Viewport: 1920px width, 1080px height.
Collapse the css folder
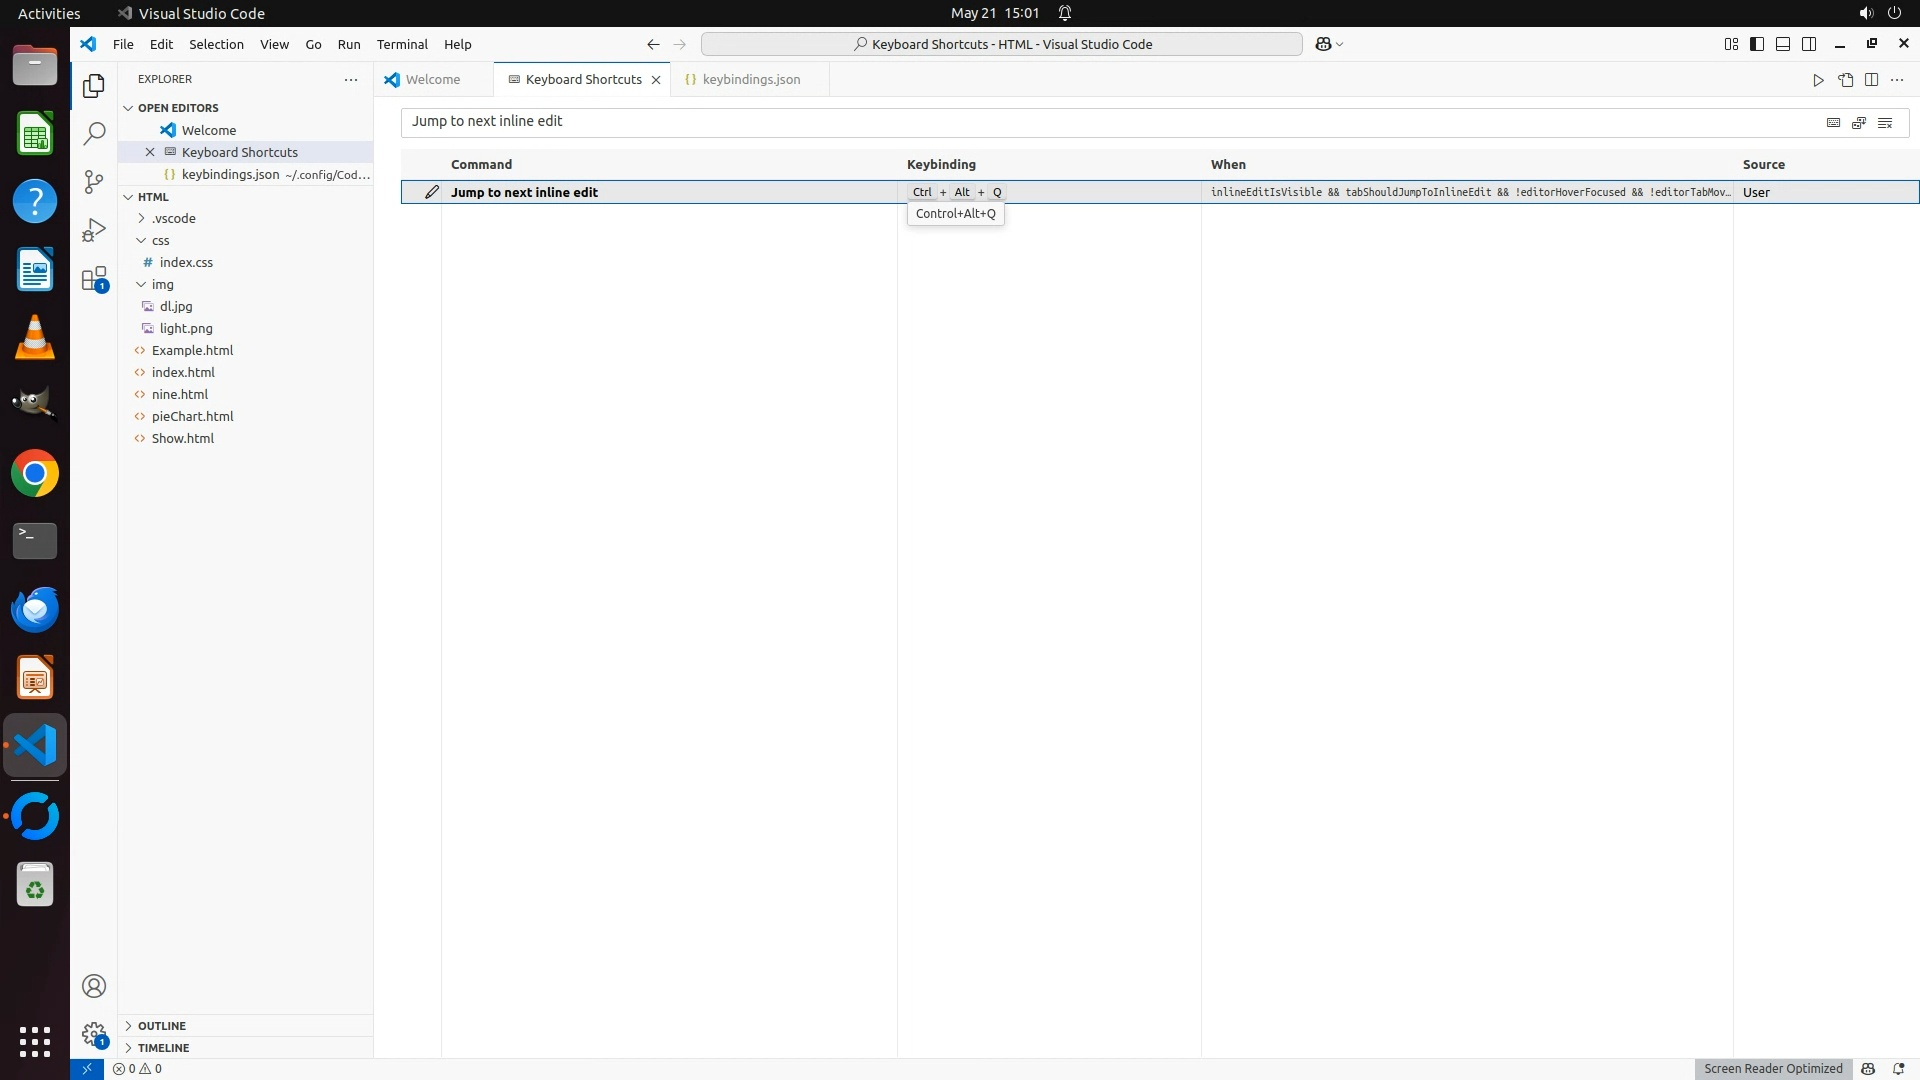pyautogui.click(x=160, y=240)
